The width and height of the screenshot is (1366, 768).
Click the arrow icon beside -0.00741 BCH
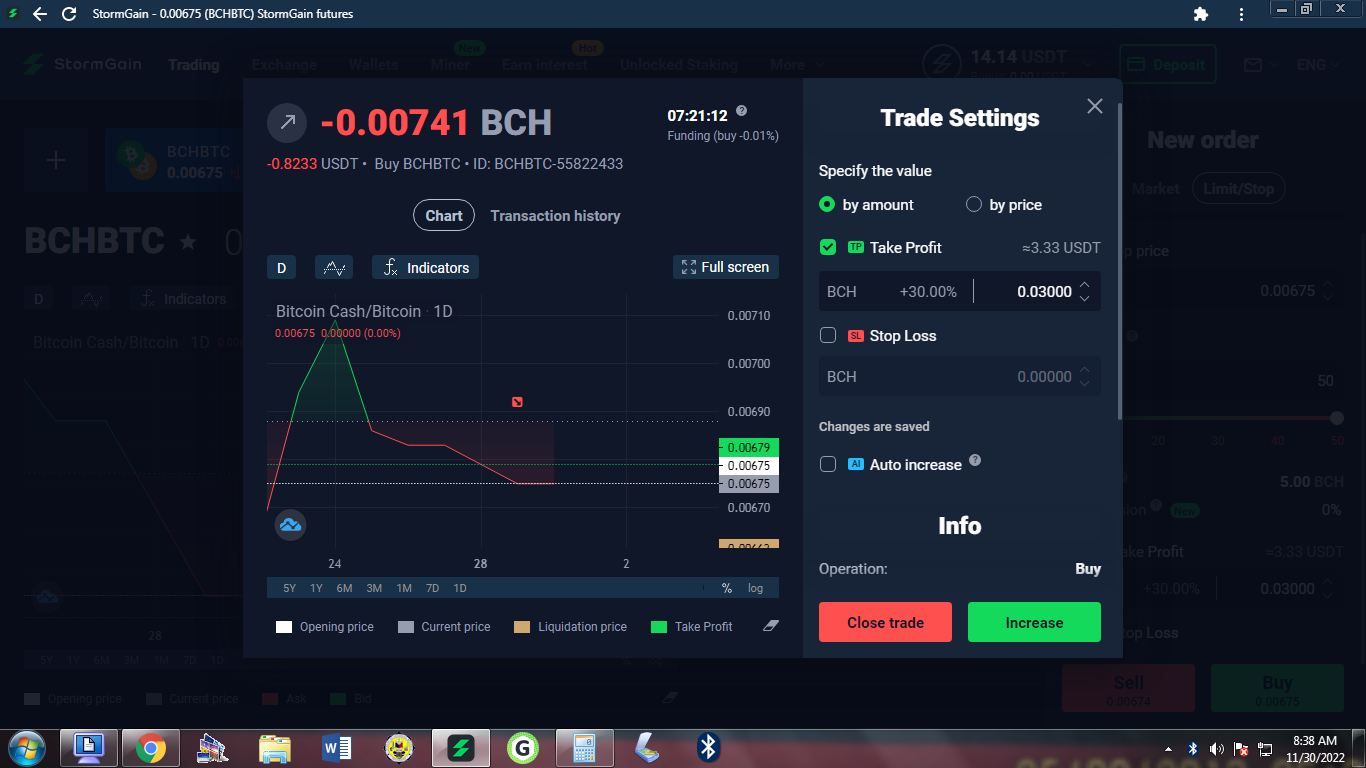(x=287, y=122)
